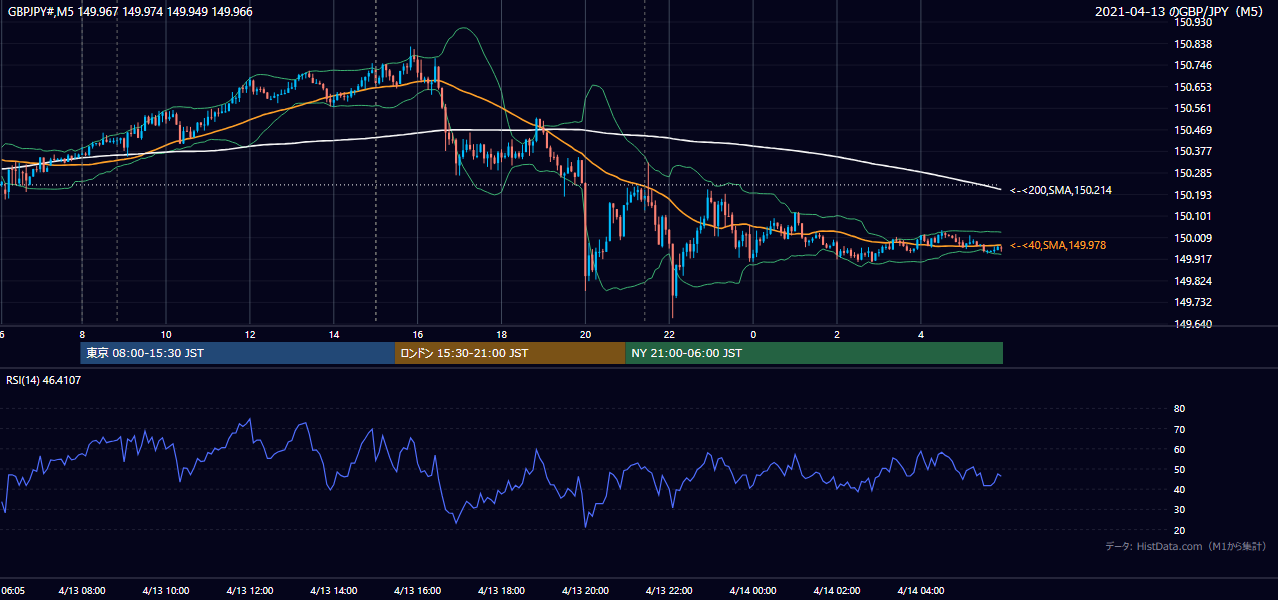Click the 4/13 20:00 time label
The image size is (1278, 600).
585,591
